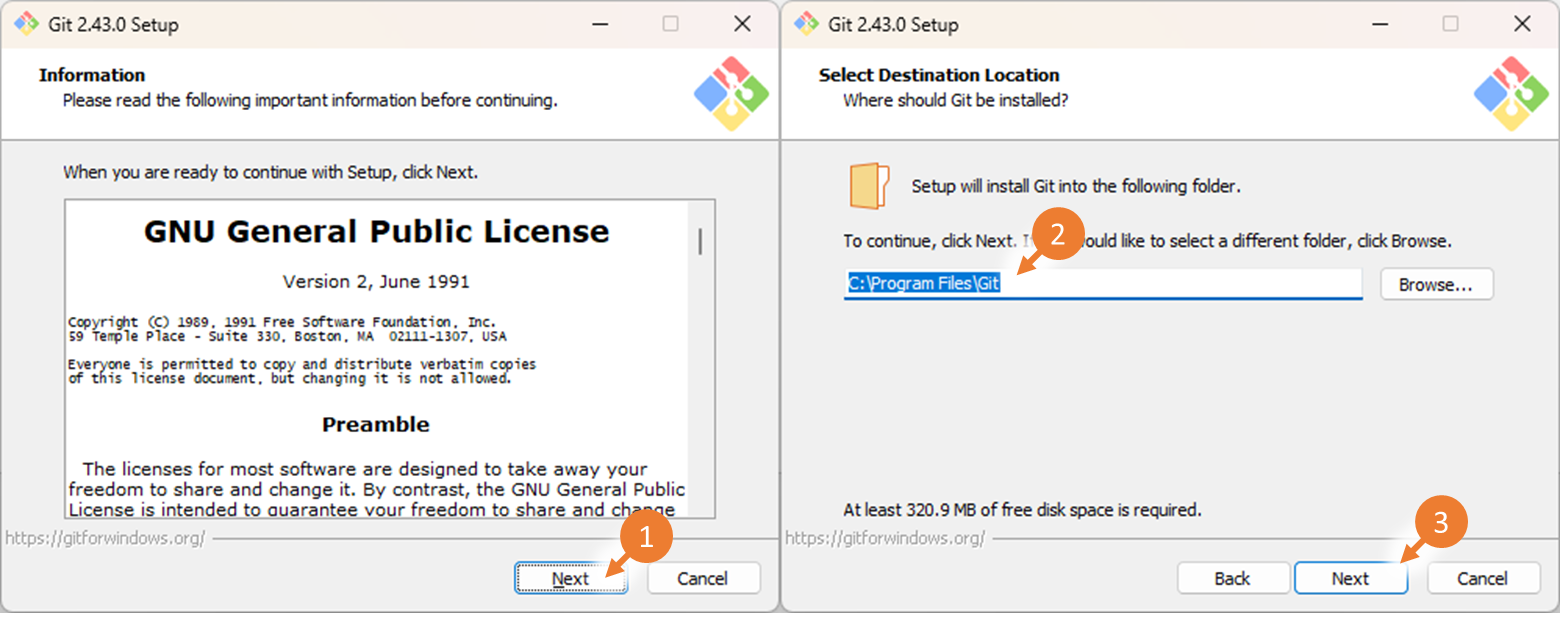Click the 'Version 2, June 1991' text
Viewport: 1560px width, 630px height.
pos(376,281)
